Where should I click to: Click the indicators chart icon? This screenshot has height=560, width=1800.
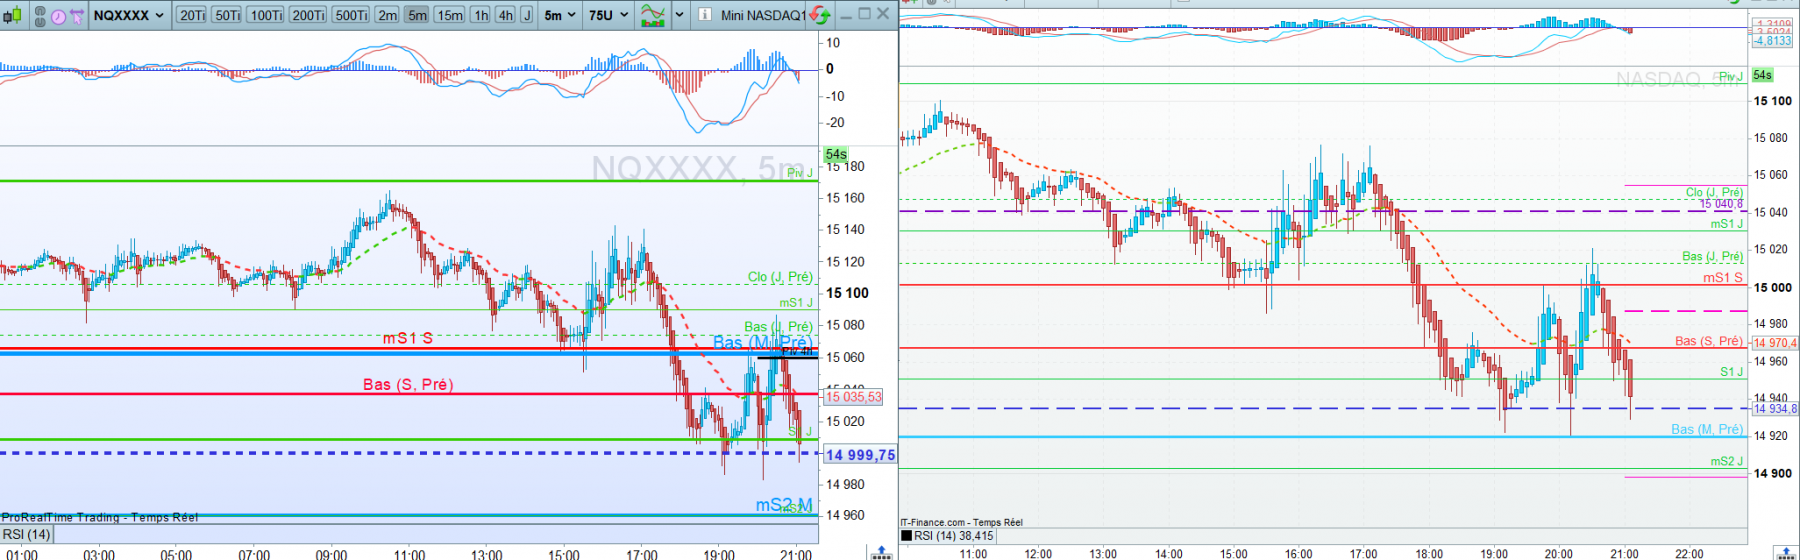point(653,15)
